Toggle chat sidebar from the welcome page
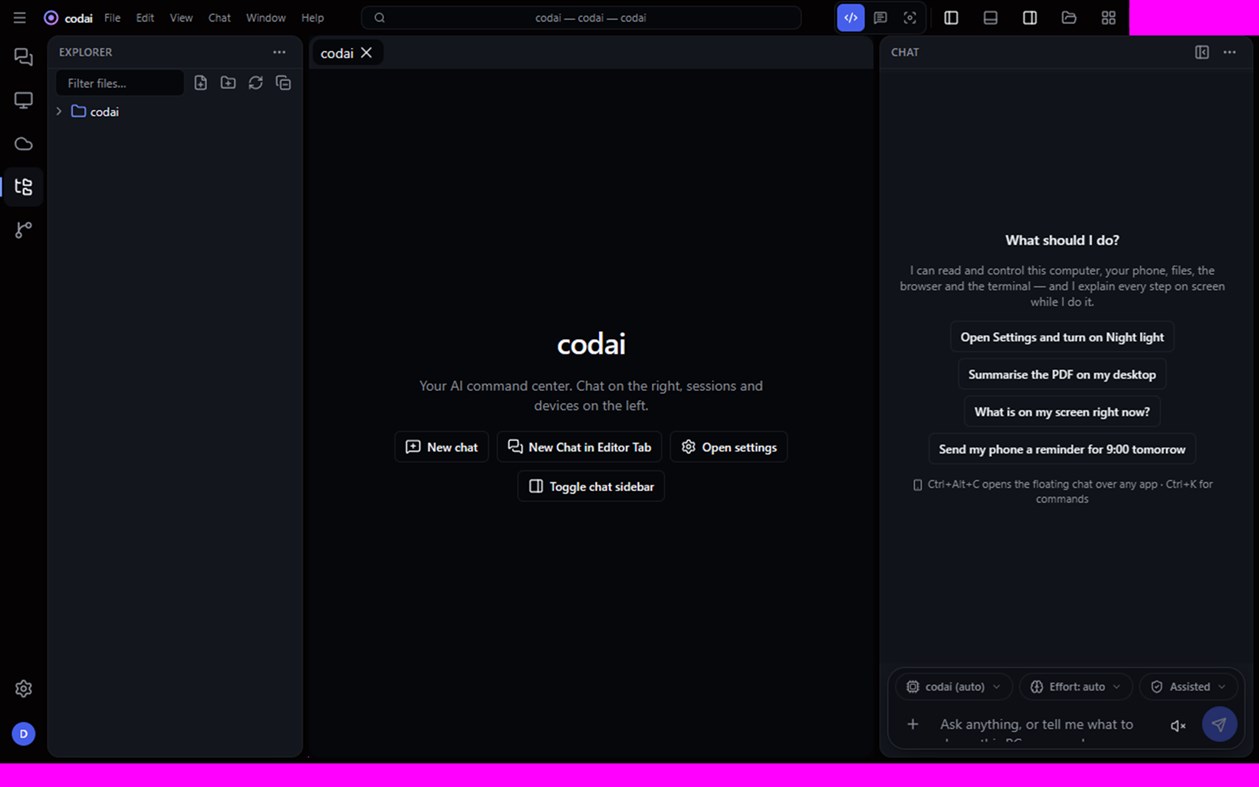 coord(591,486)
